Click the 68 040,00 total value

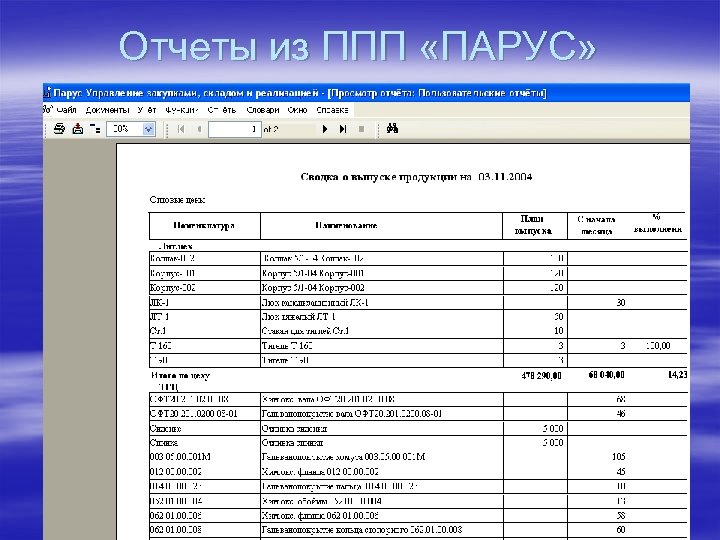tap(606, 375)
